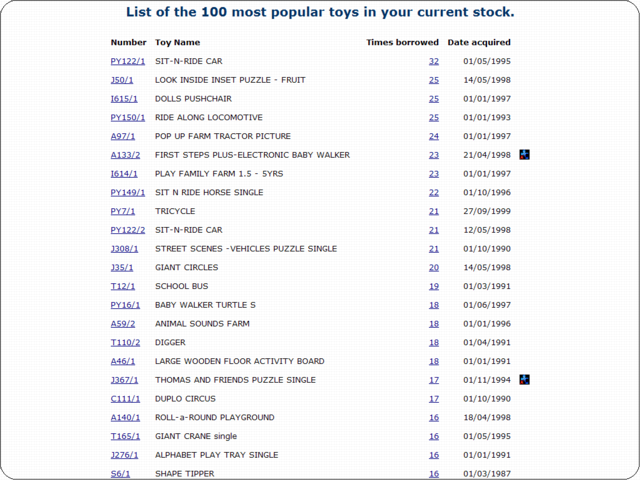Screen dimensions: 640x480
Task: Open toy number PY149/1 link
Action: pyautogui.click(x=128, y=193)
